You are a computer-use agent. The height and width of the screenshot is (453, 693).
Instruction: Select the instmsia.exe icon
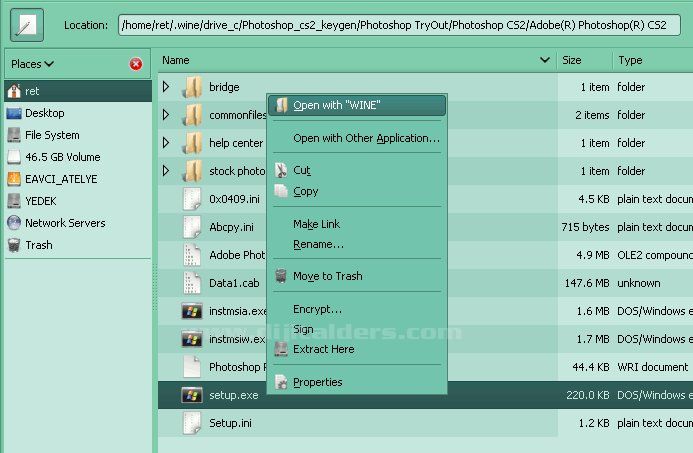pos(192,311)
